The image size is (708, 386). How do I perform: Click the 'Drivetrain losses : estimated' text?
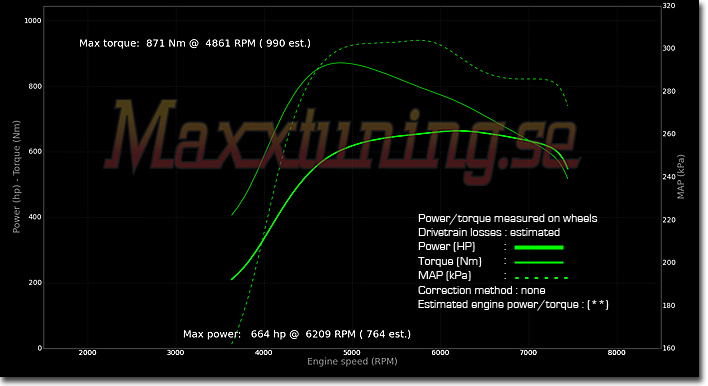489,233
